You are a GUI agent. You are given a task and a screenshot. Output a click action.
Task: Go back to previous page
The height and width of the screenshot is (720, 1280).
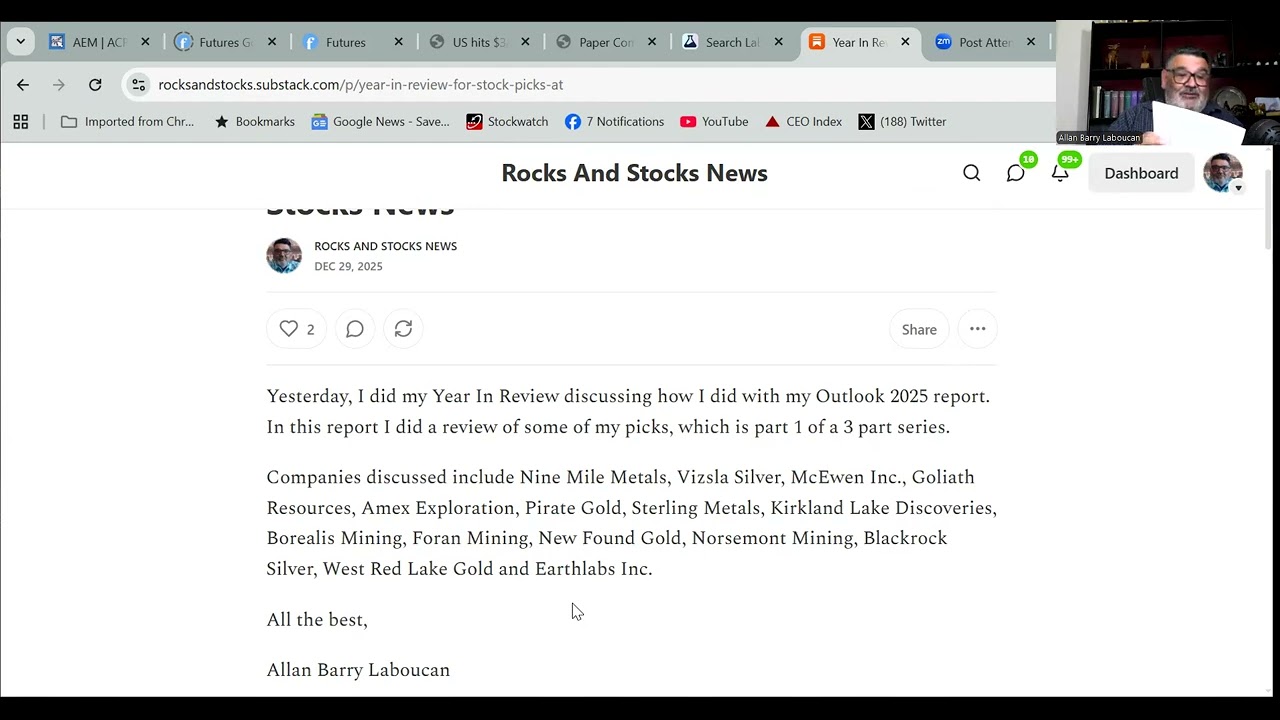pos(23,85)
